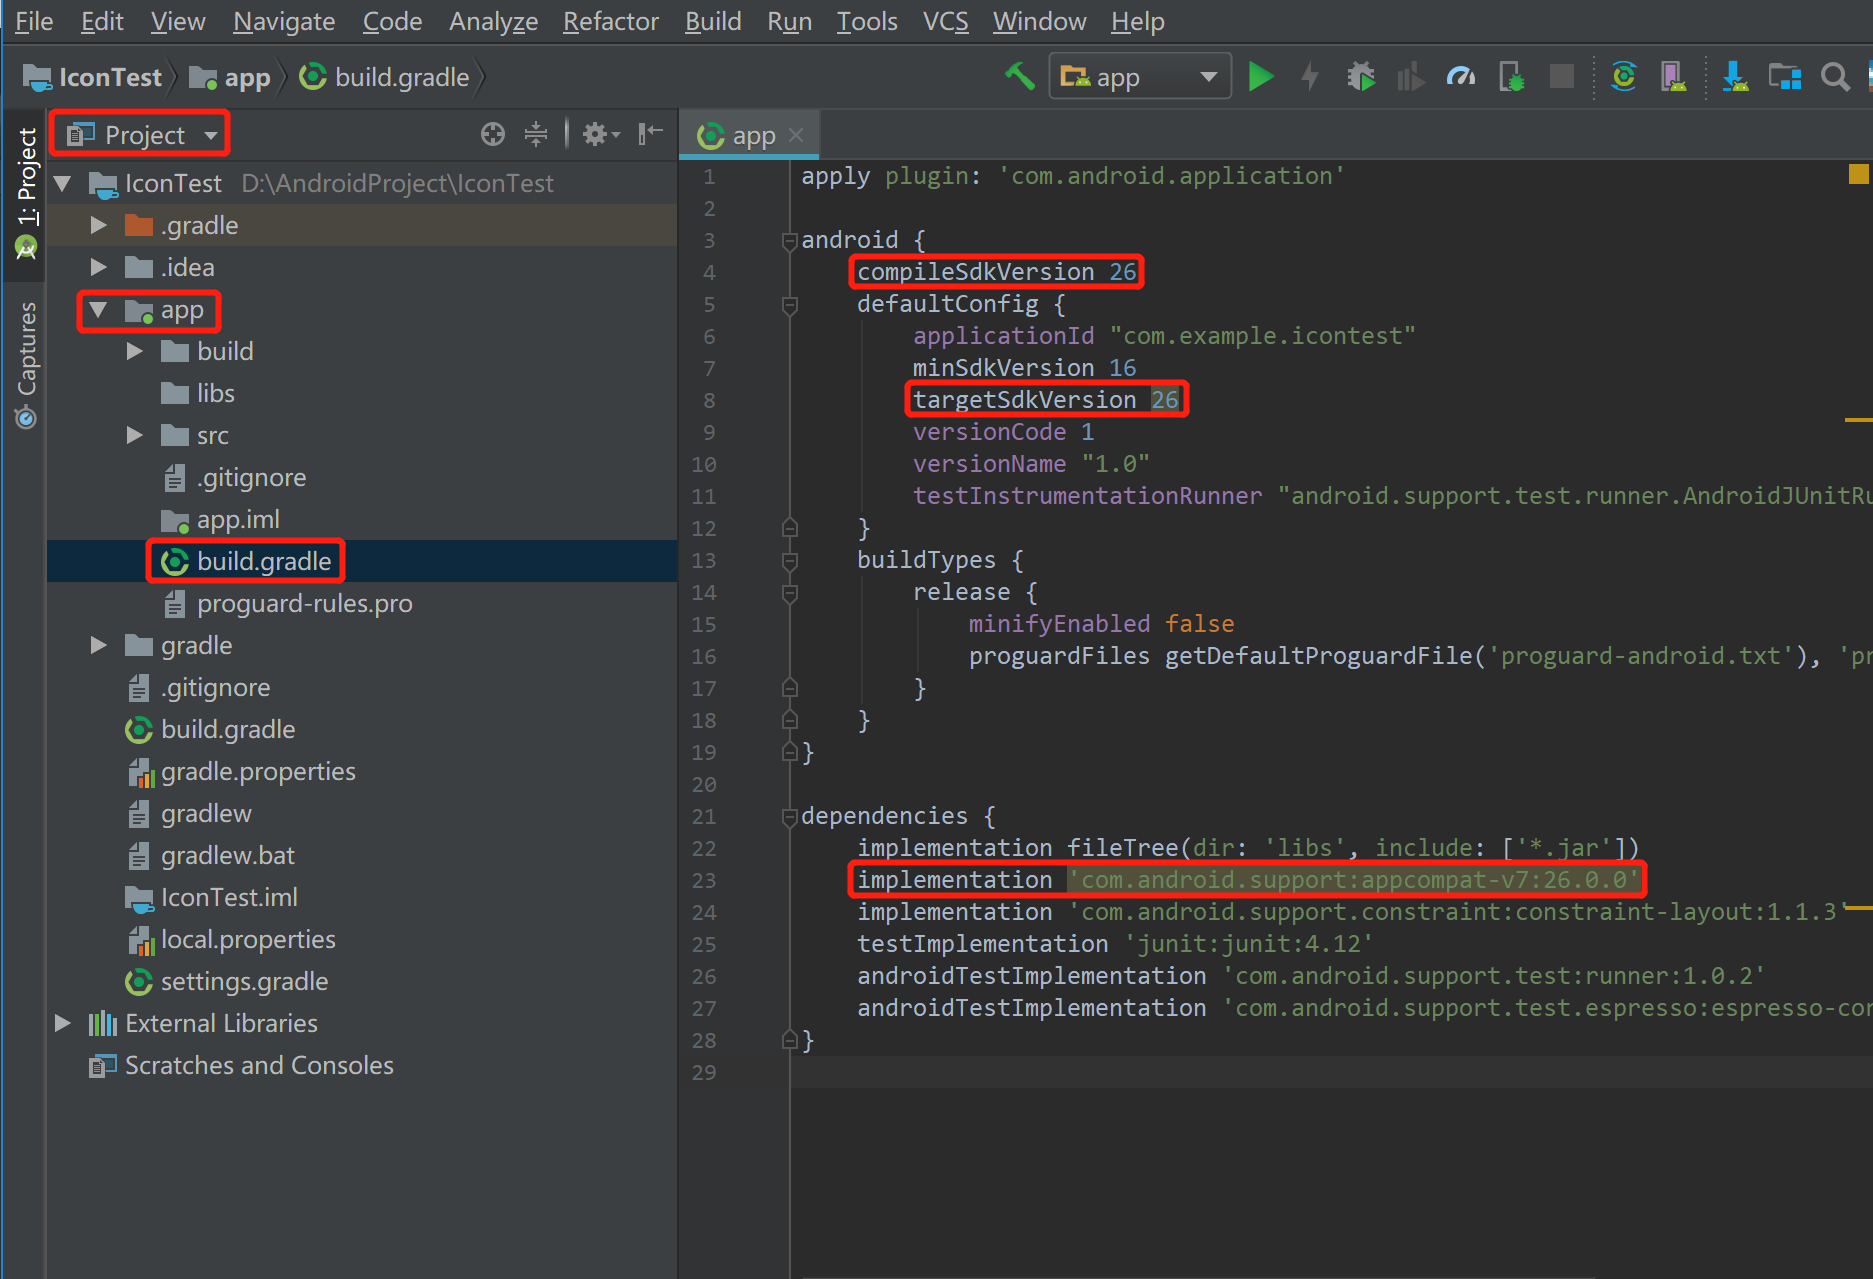Open the run configuration app dropdown

(1140, 76)
